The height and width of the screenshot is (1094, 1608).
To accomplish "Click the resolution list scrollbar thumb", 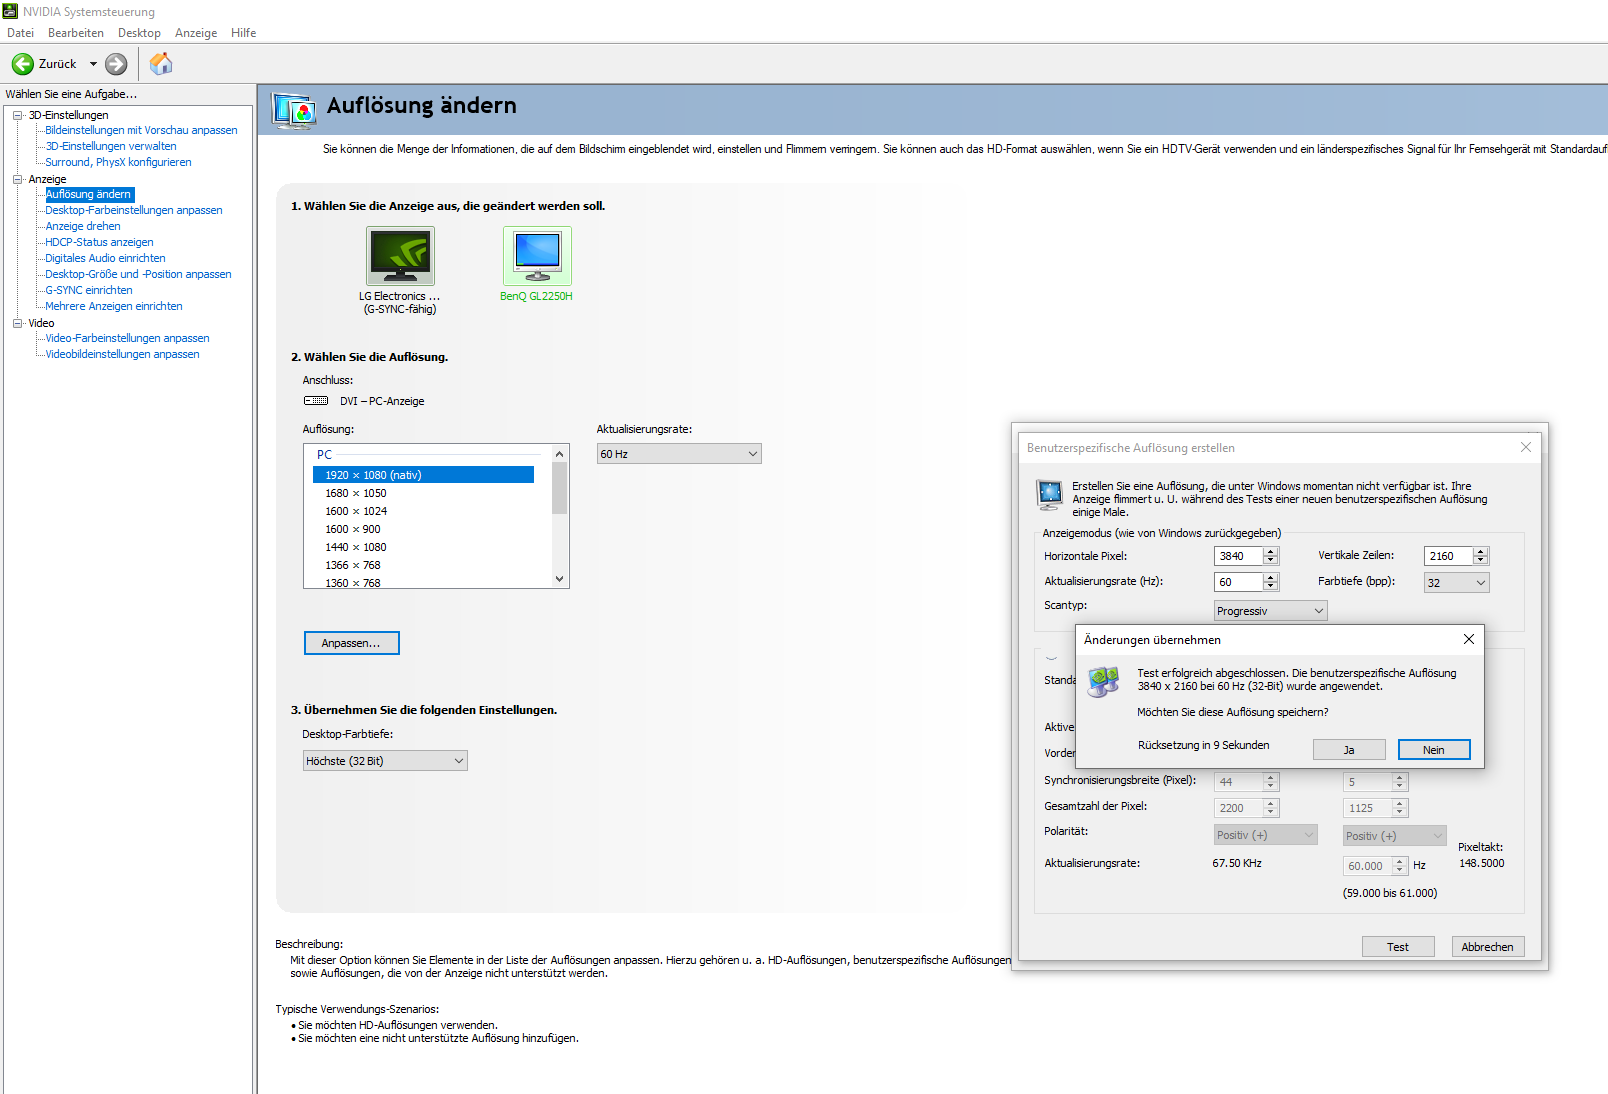I will (560, 489).
